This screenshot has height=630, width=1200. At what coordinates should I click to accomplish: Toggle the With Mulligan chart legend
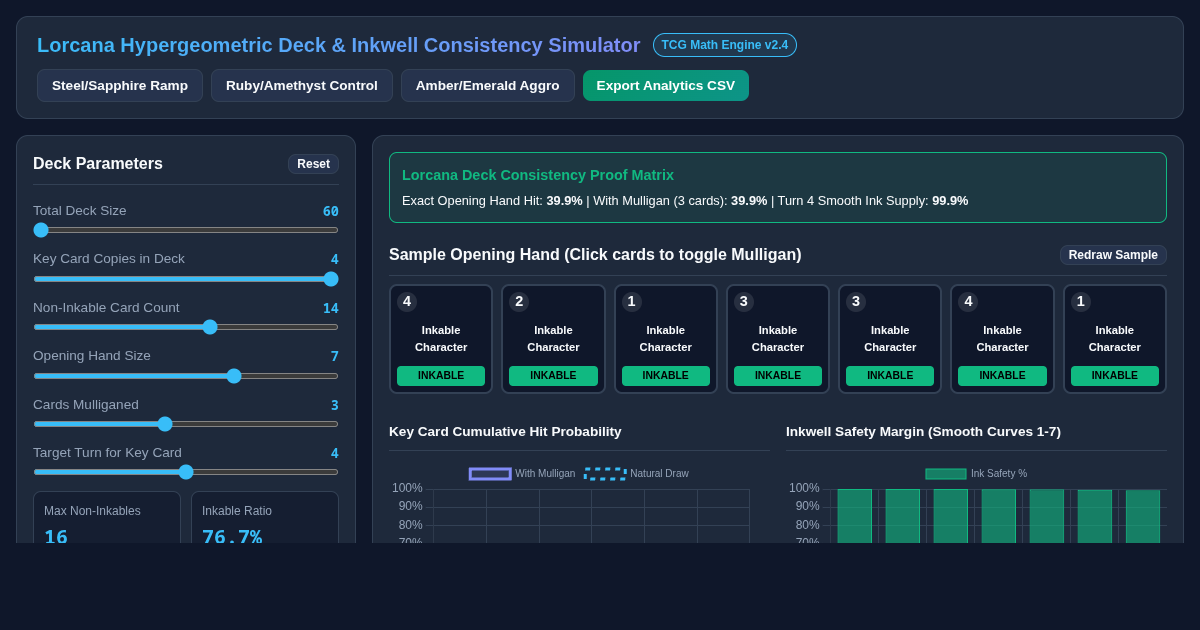click(x=522, y=474)
